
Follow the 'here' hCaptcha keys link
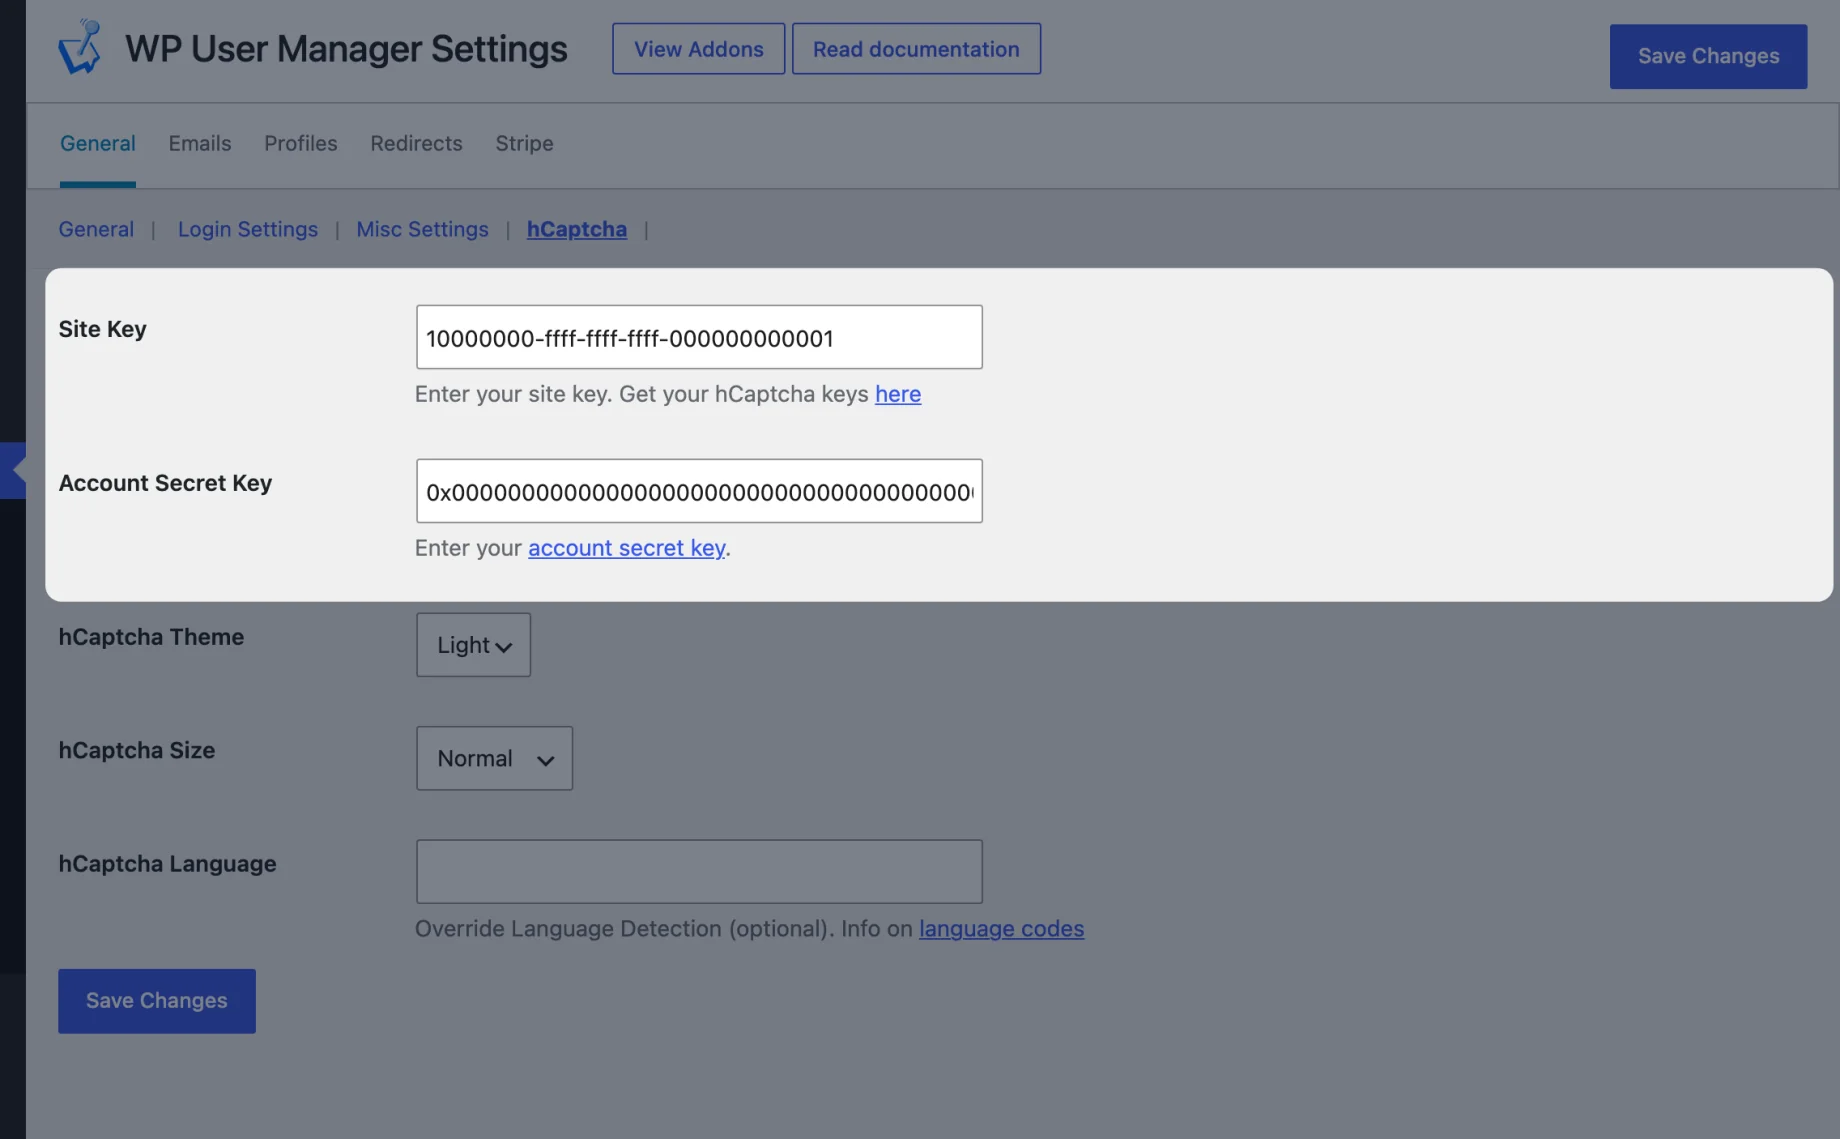898,394
